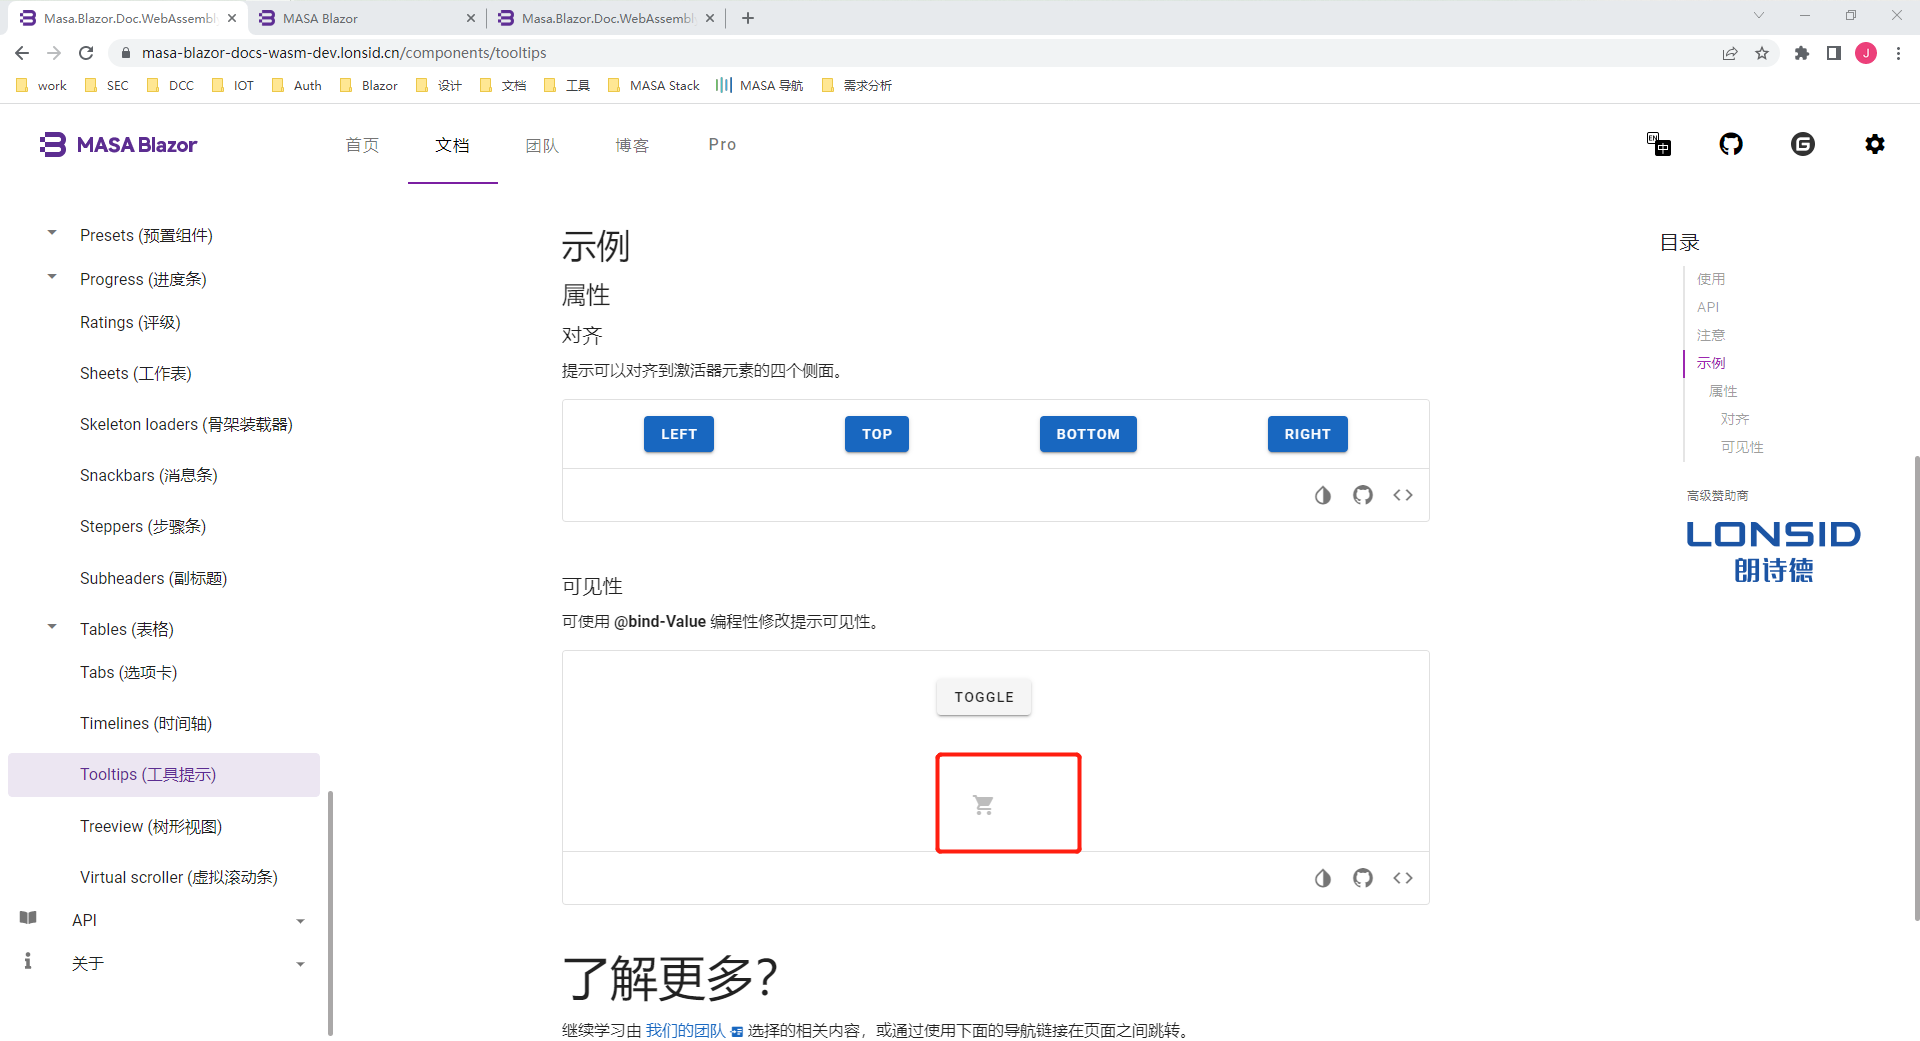Image resolution: width=1920 pixels, height=1041 pixels.
Task: Toggle dark theme on the alignment example card
Action: (x=1323, y=495)
